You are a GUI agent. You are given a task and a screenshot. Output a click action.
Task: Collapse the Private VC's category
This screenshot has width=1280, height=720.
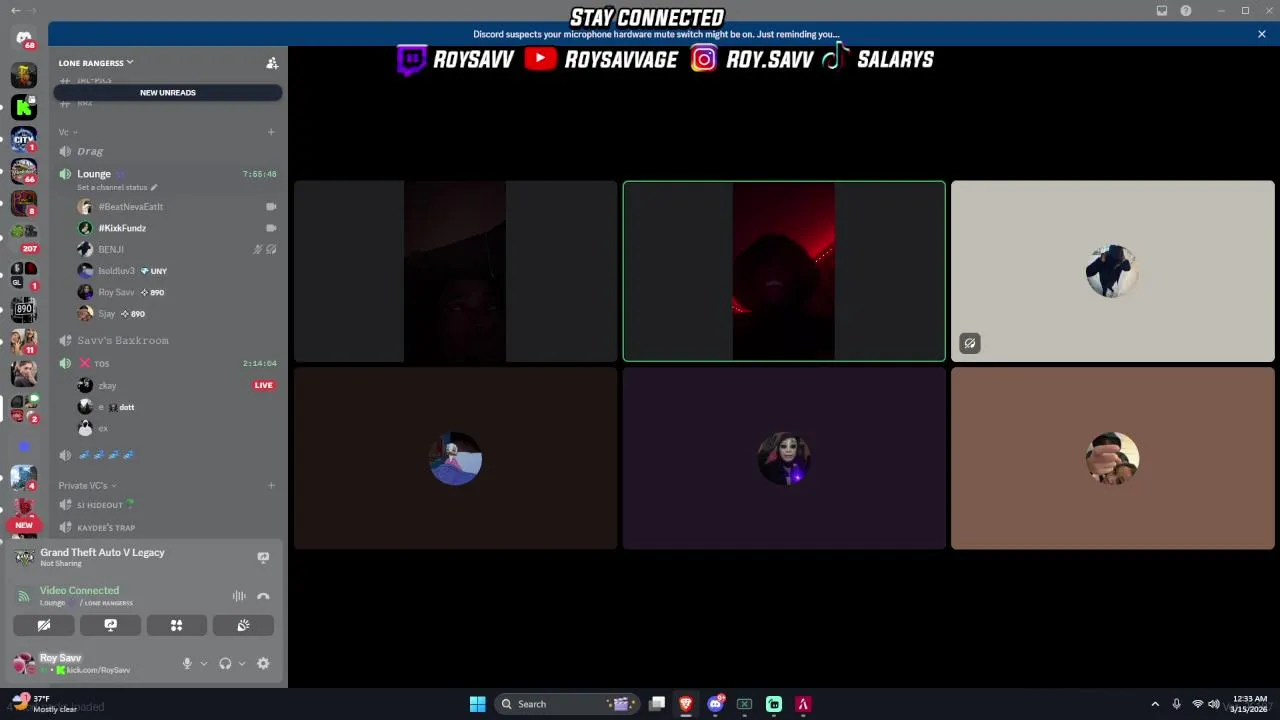(87, 486)
